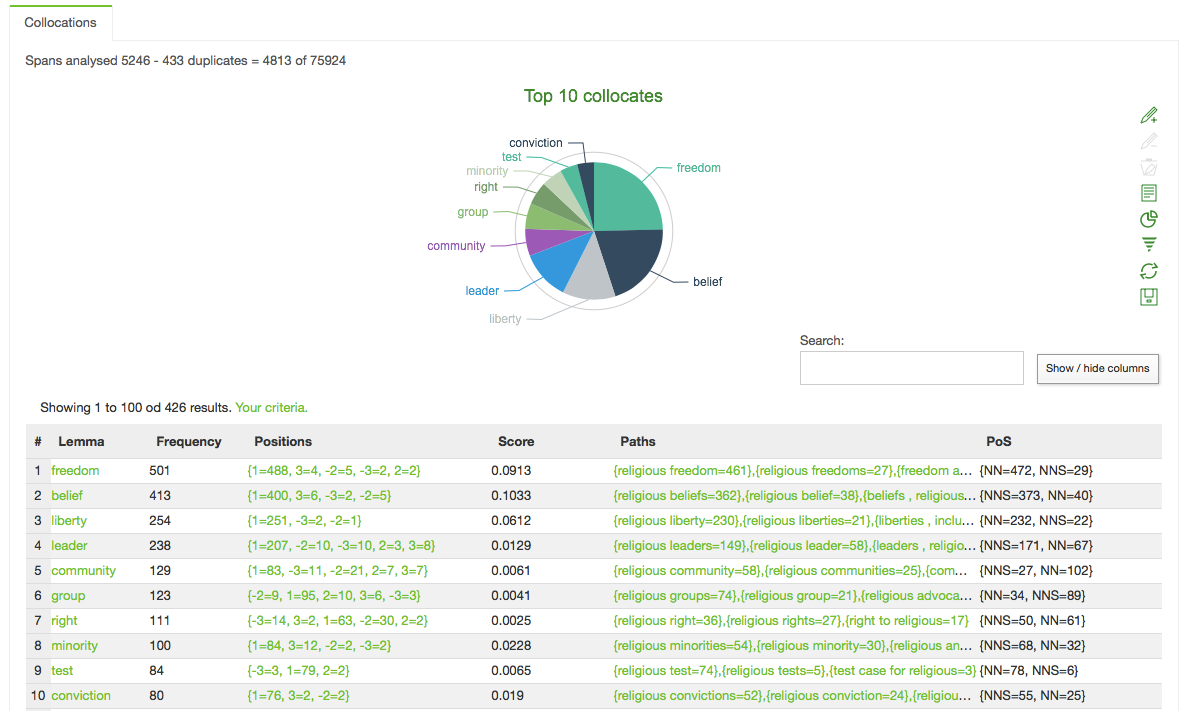Sort the table by Frequency column header
The height and width of the screenshot is (711, 1194).
click(x=189, y=441)
